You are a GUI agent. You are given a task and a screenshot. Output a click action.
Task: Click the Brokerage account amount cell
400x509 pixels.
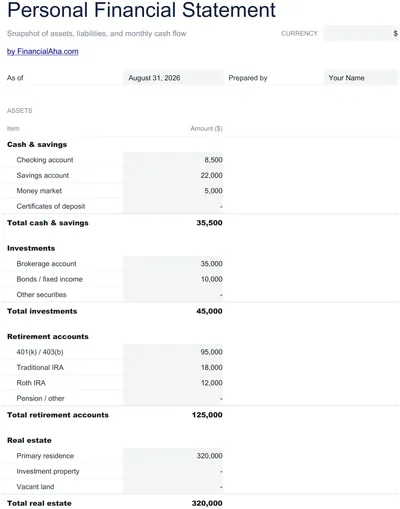[x=173, y=264]
